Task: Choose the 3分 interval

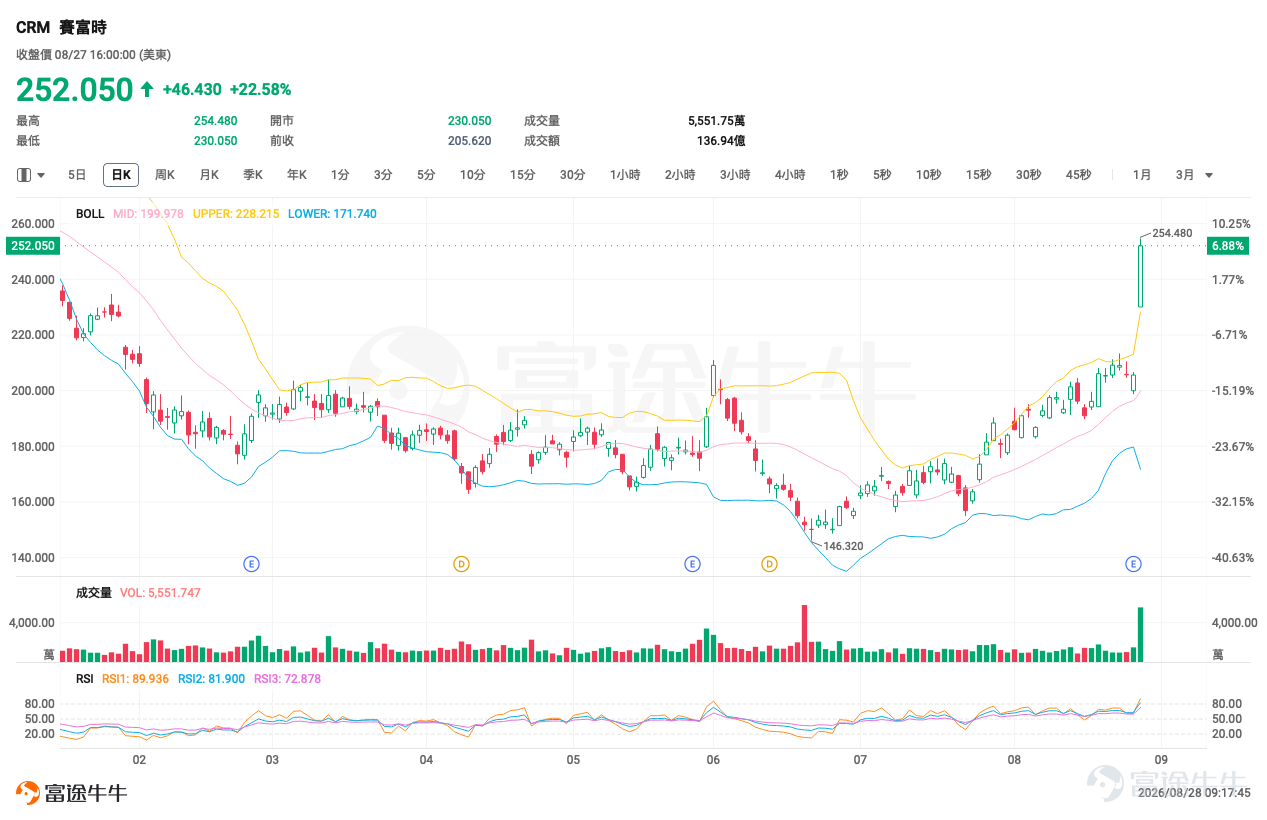Action: point(383,175)
